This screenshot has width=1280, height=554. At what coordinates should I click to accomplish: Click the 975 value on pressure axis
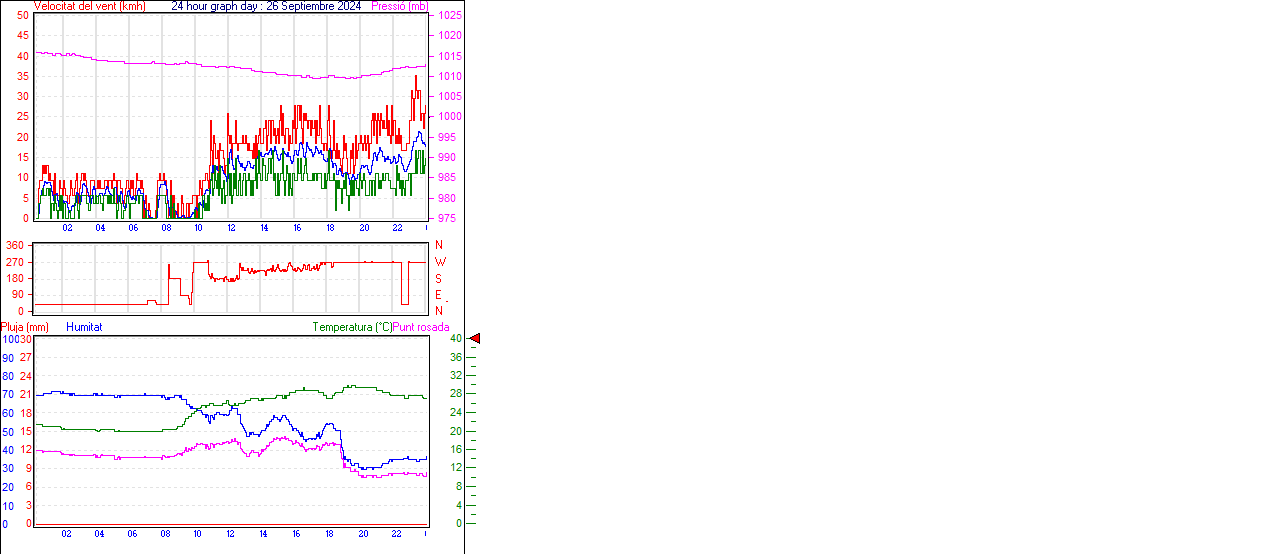click(x=446, y=218)
